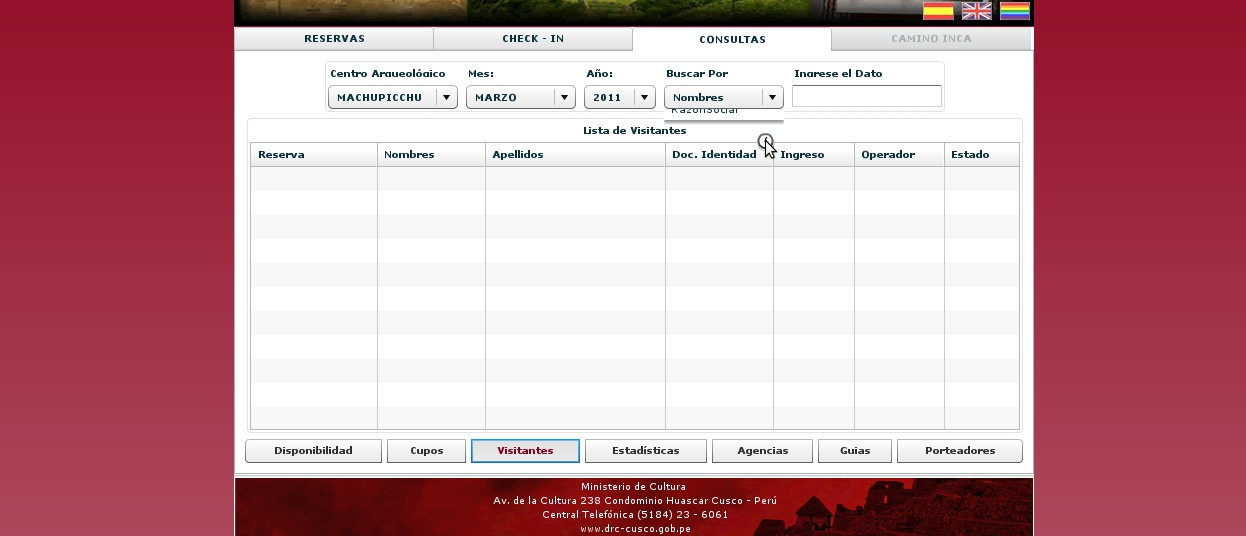
Task: Open the Estadísticas section button
Action: (x=645, y=451)
